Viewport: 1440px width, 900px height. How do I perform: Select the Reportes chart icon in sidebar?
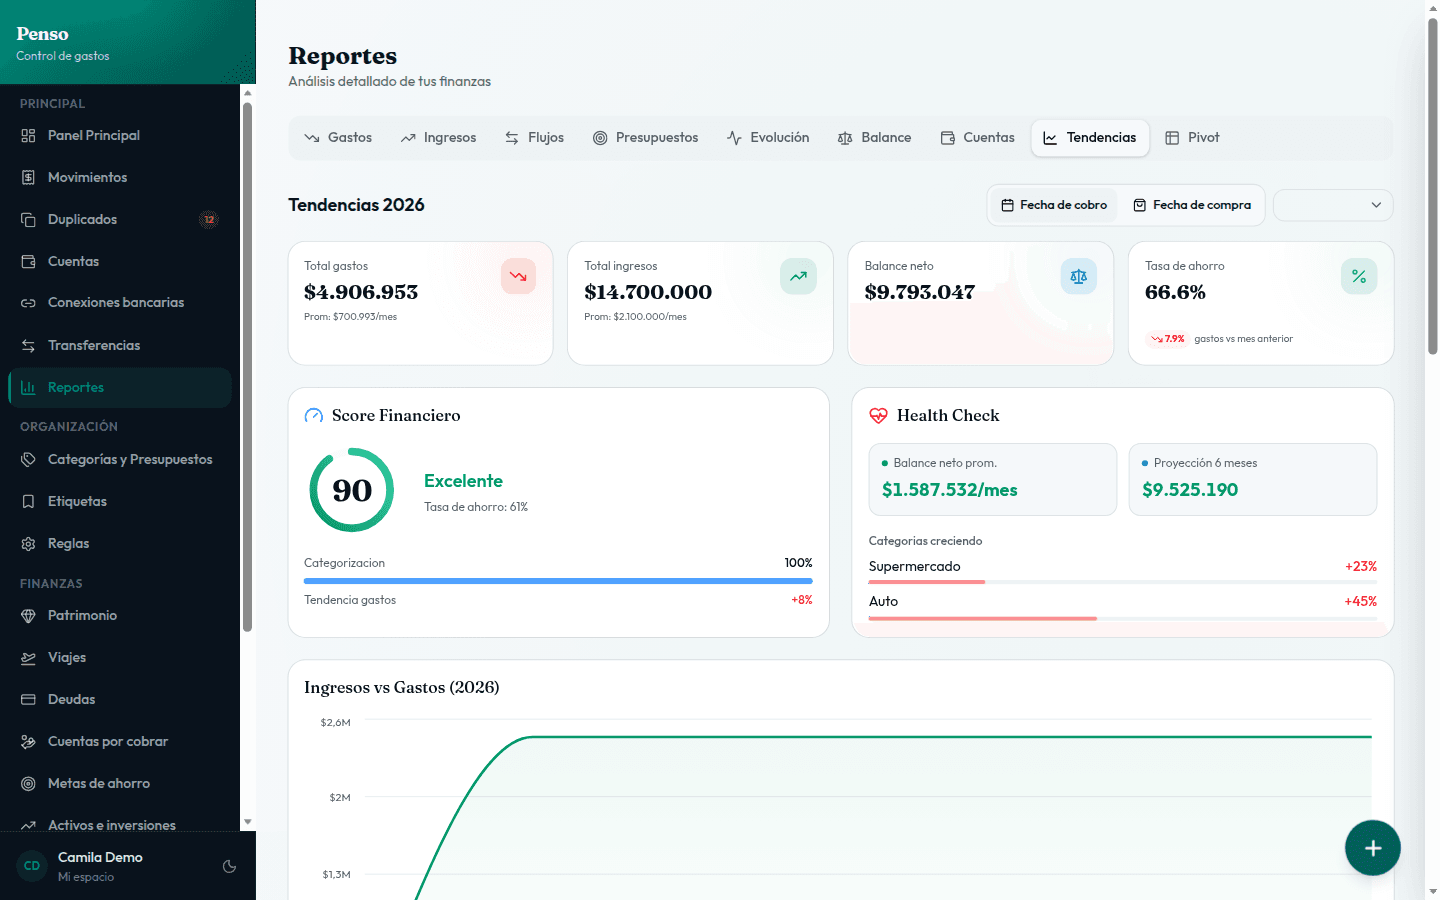point(28,387)
